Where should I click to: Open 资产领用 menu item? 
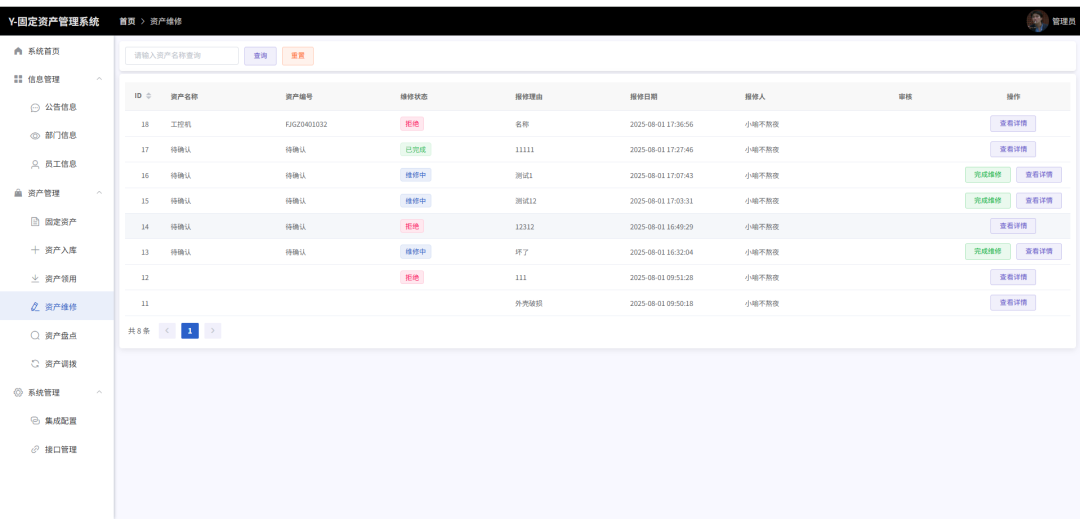pos(56,279)
